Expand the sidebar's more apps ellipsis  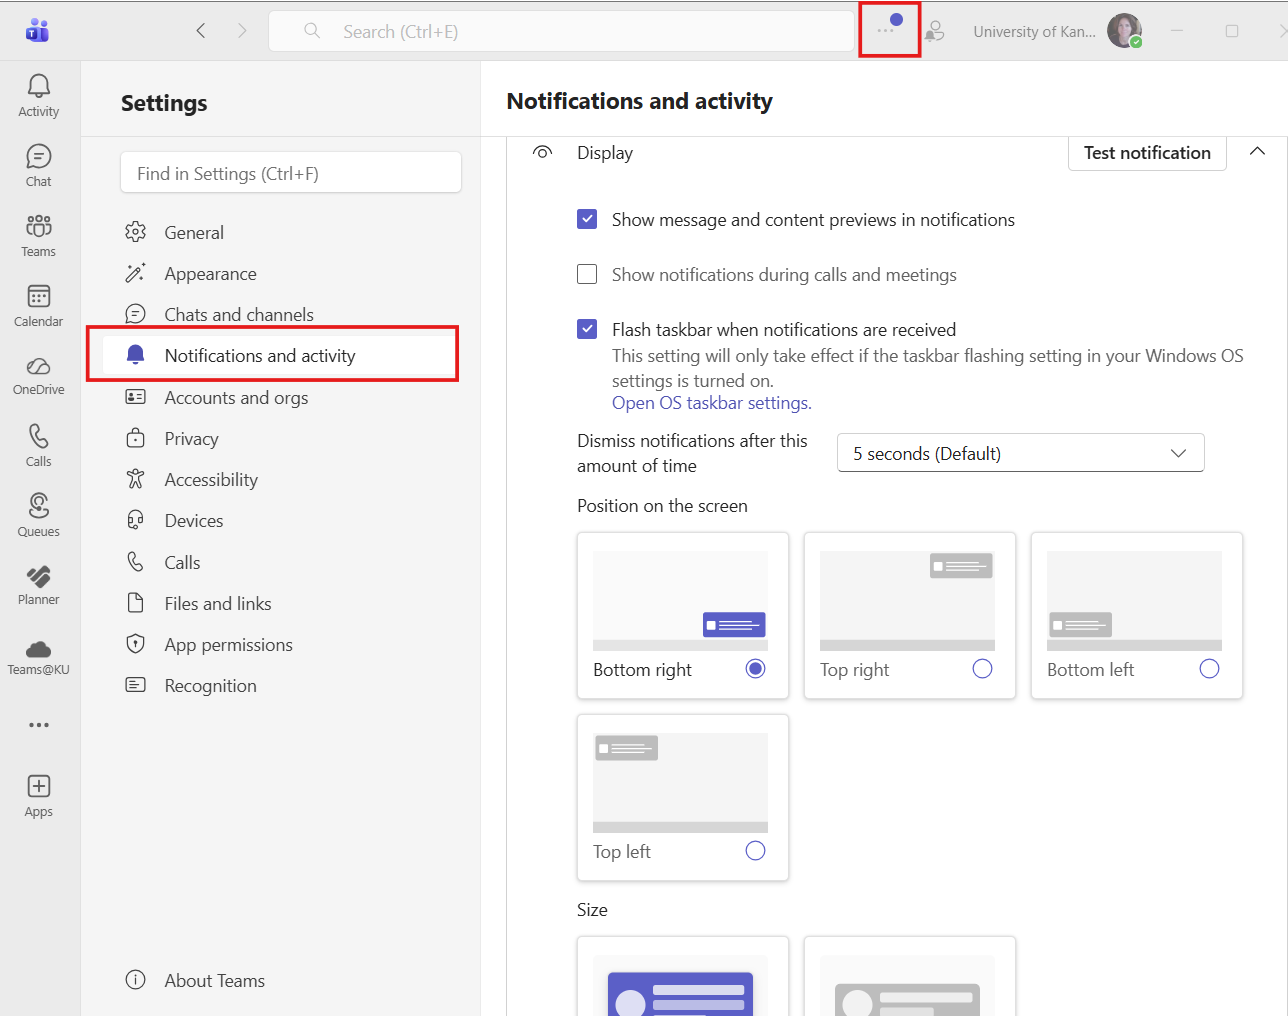[39, 725]
